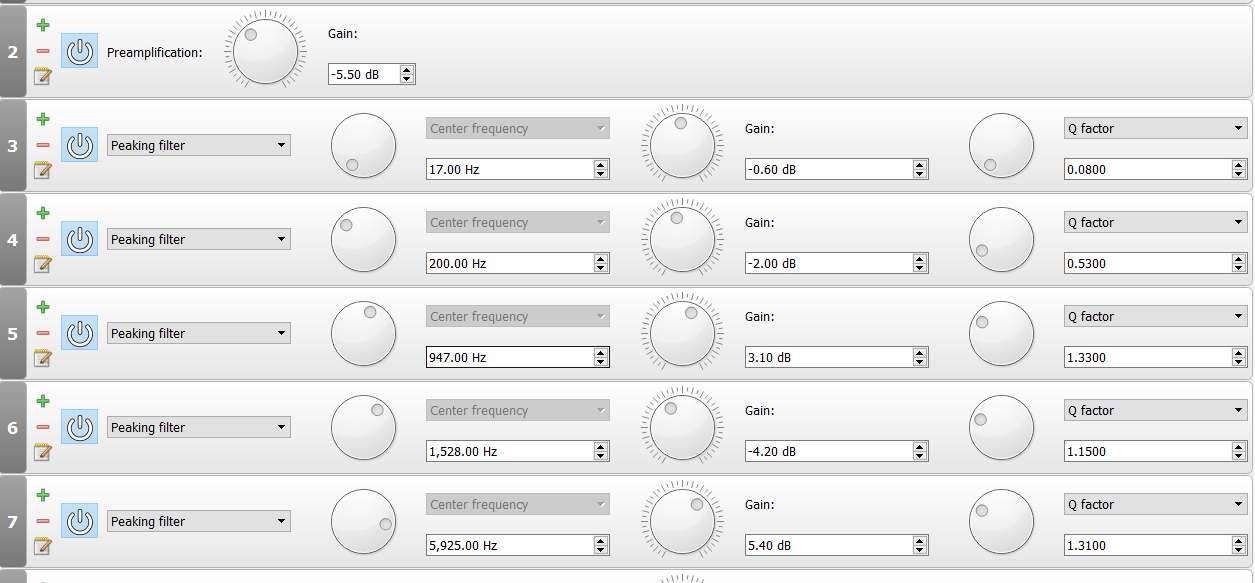Open the notepad edit icon in row 2

pyautogui.click(x=42, y=76)
